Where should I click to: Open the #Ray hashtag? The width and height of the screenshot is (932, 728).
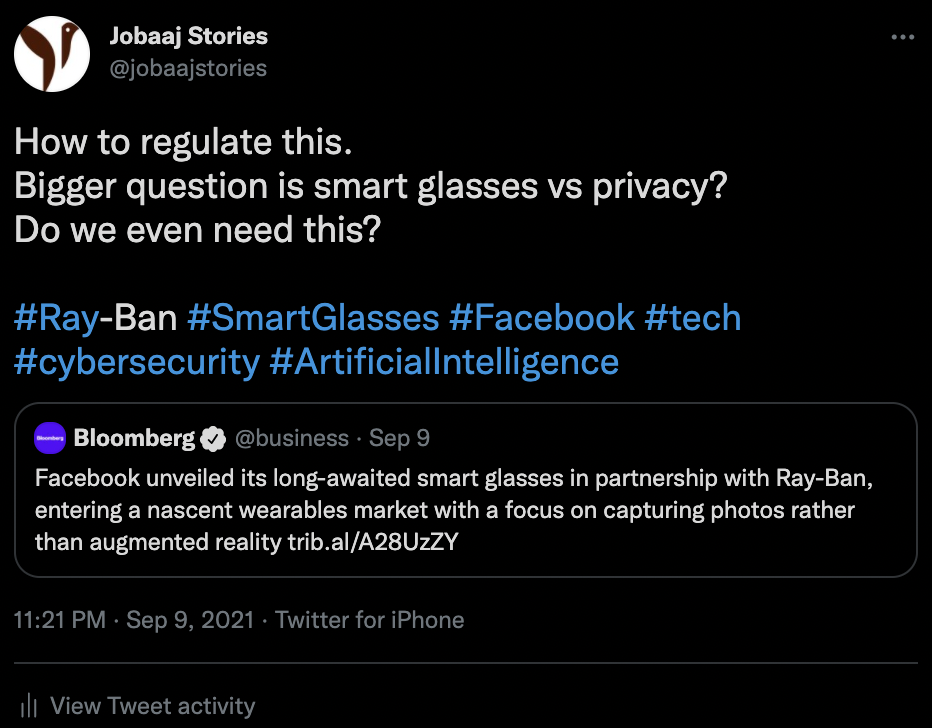point(56,318)
